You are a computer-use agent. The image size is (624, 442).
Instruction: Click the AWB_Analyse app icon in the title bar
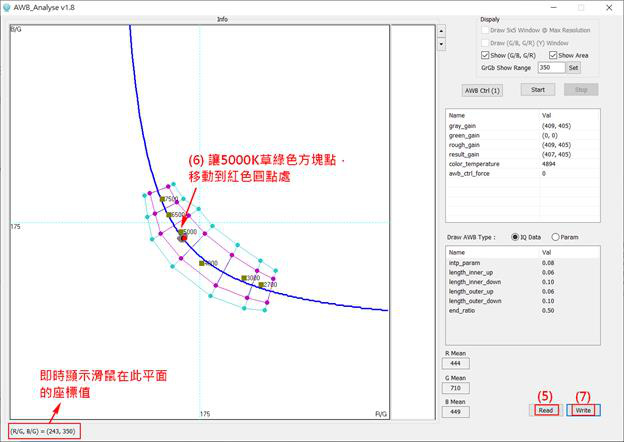(6, 7)
